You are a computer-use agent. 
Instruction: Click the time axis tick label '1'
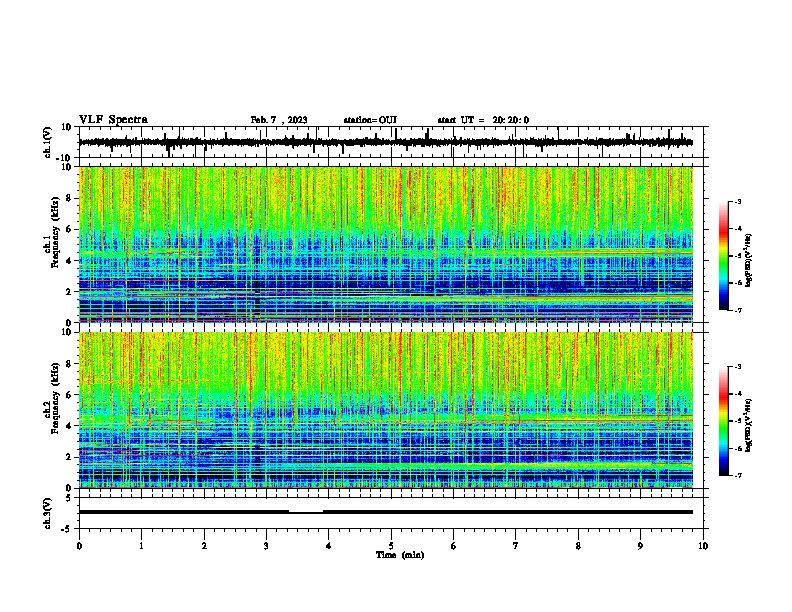pyautogui.click(x=141, y=546)
